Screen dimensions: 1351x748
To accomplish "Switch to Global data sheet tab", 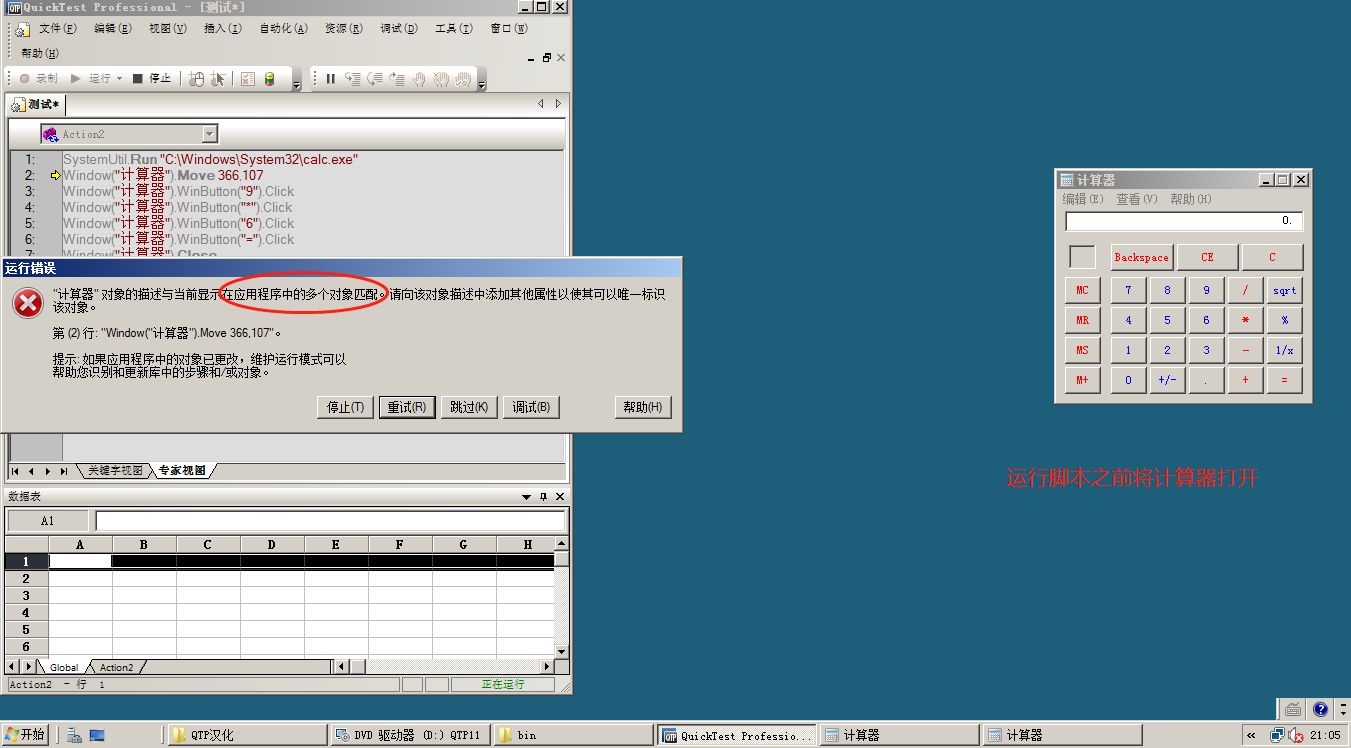I will (x=64, y=667).
